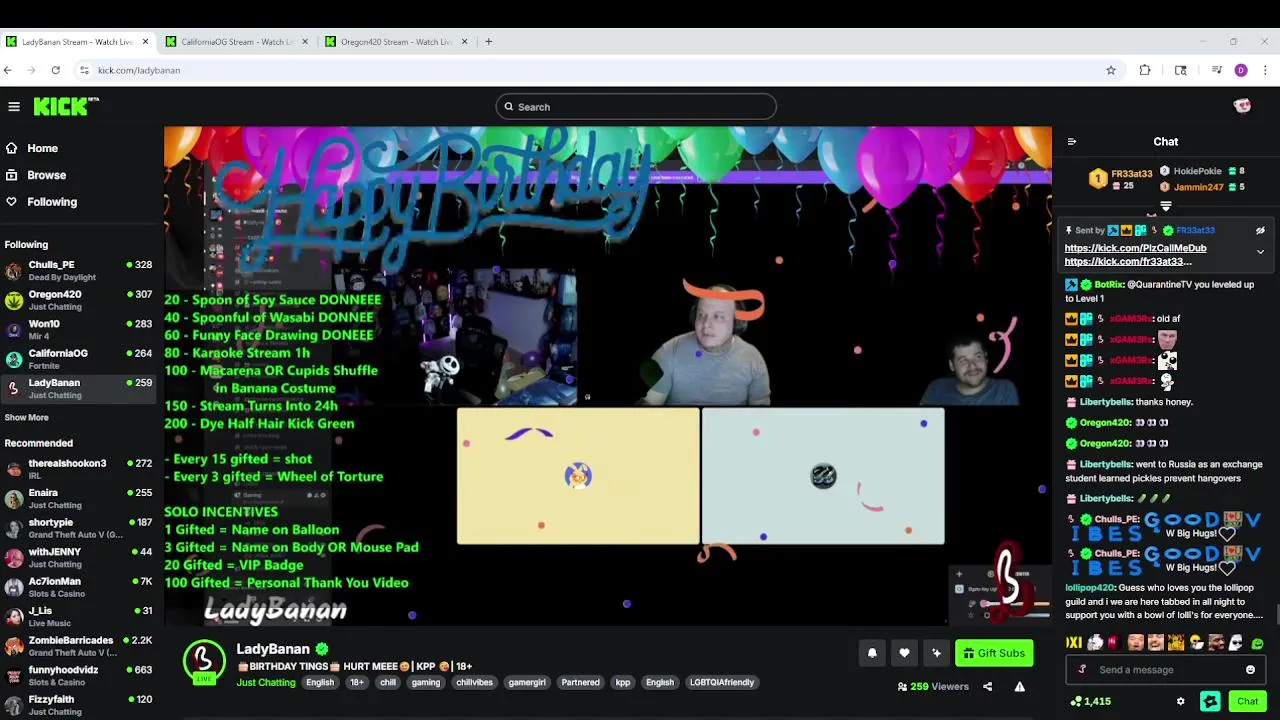Screen dimensions: 1280x720
Task: Click into the Send a message field
Action: coord(1166,670)
